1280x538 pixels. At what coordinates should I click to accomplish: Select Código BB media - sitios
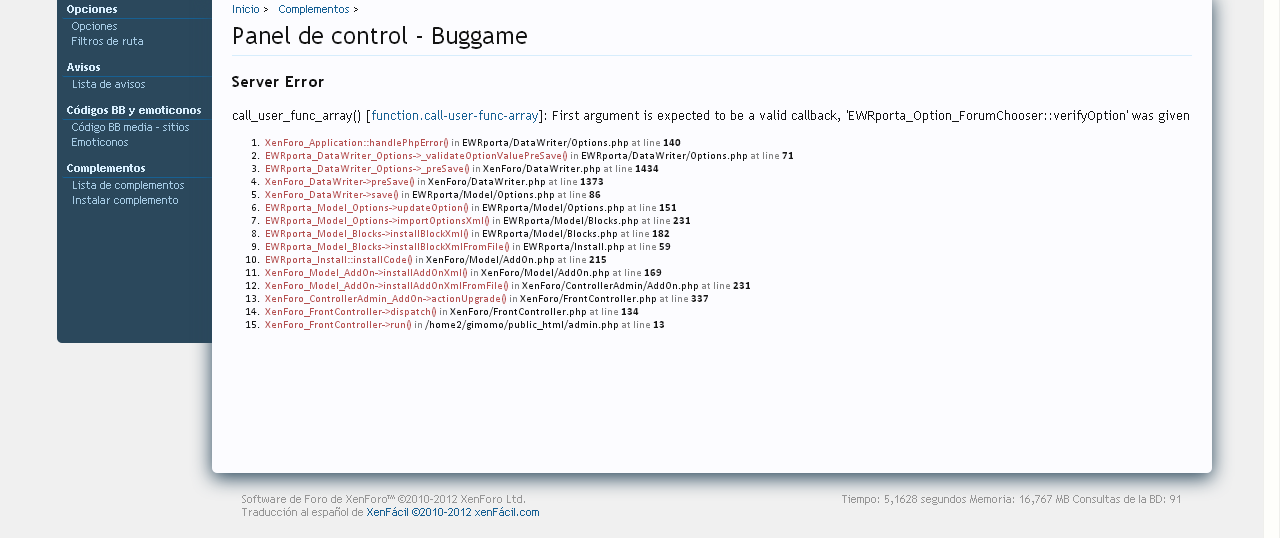point(130,127)
